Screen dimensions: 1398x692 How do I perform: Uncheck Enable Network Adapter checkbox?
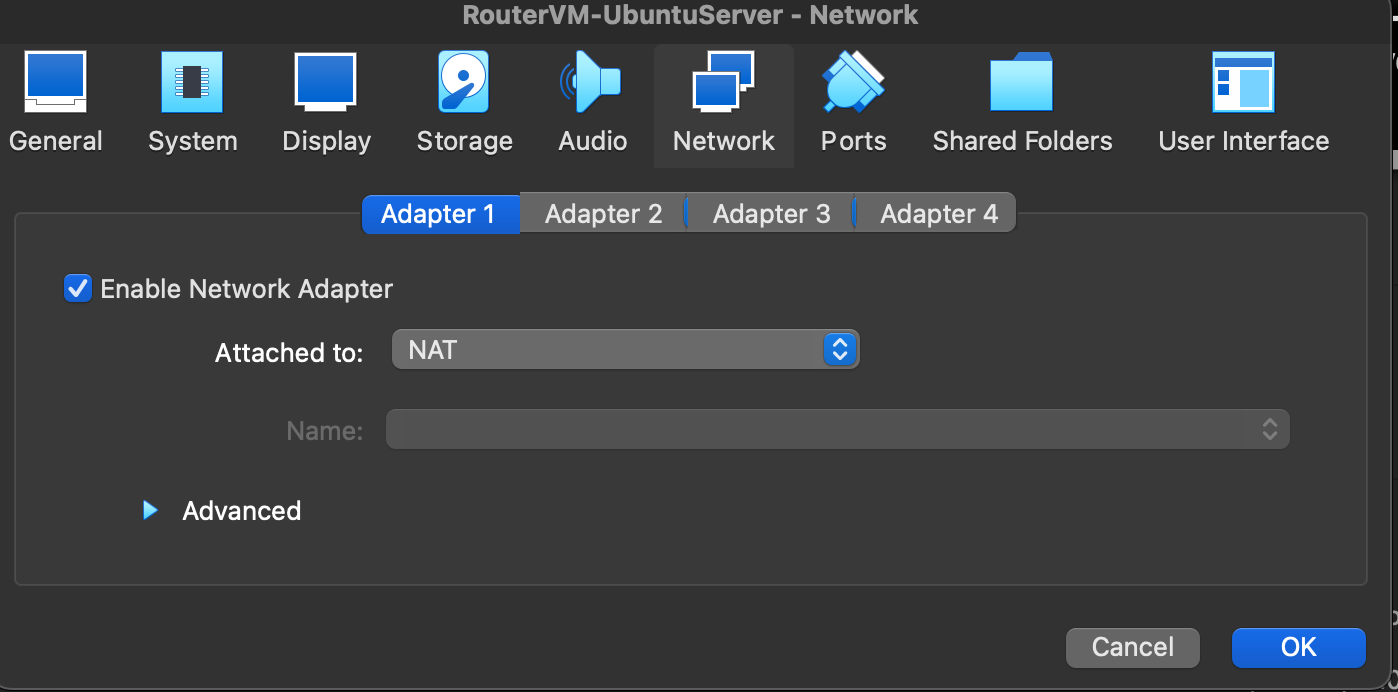click(78, 289)
